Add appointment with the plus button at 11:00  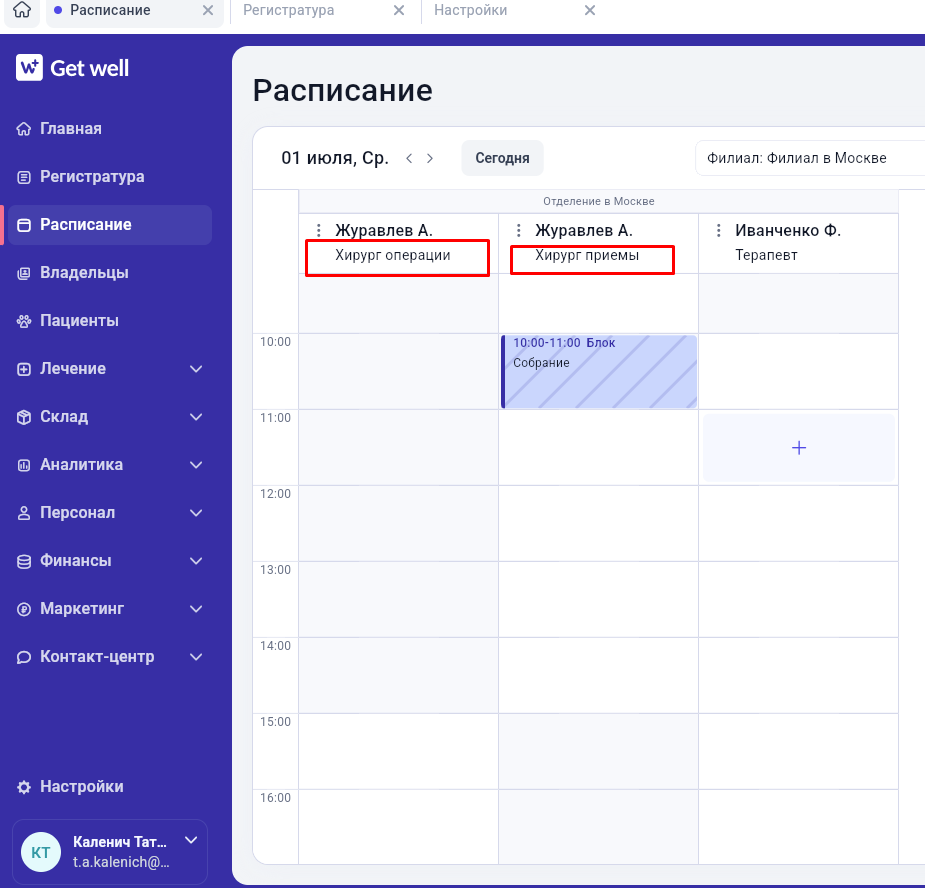(x=799, y=448)
